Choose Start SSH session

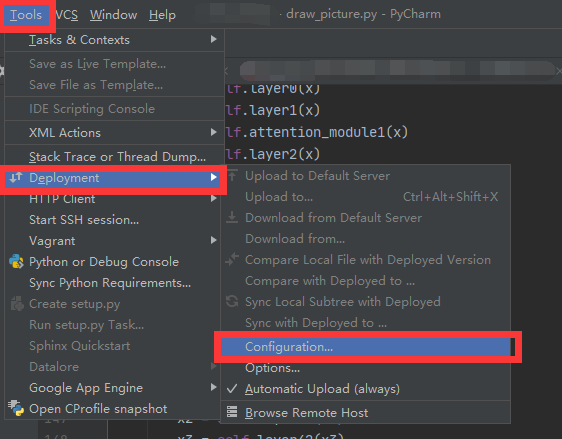pyautogui.click(x=114, y=220)
